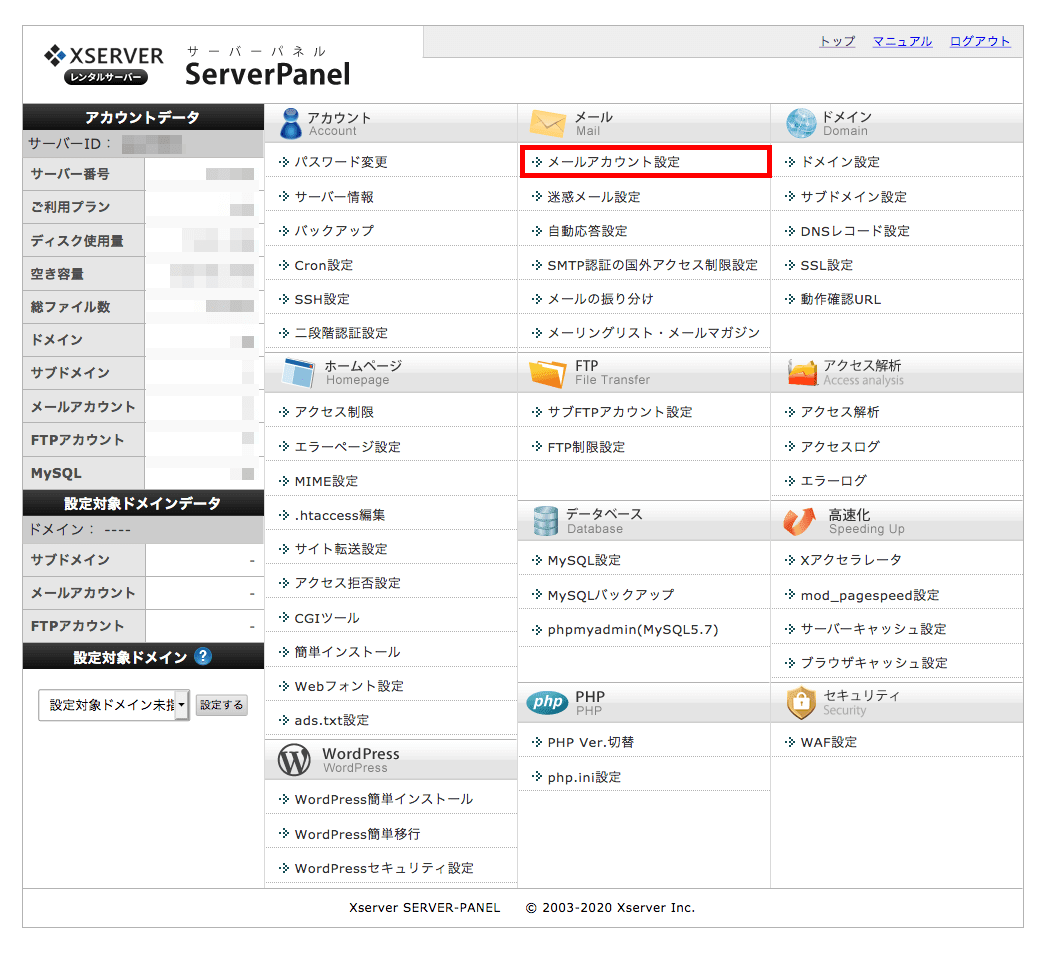Click the XSERVER logo

tap(104, 64)
